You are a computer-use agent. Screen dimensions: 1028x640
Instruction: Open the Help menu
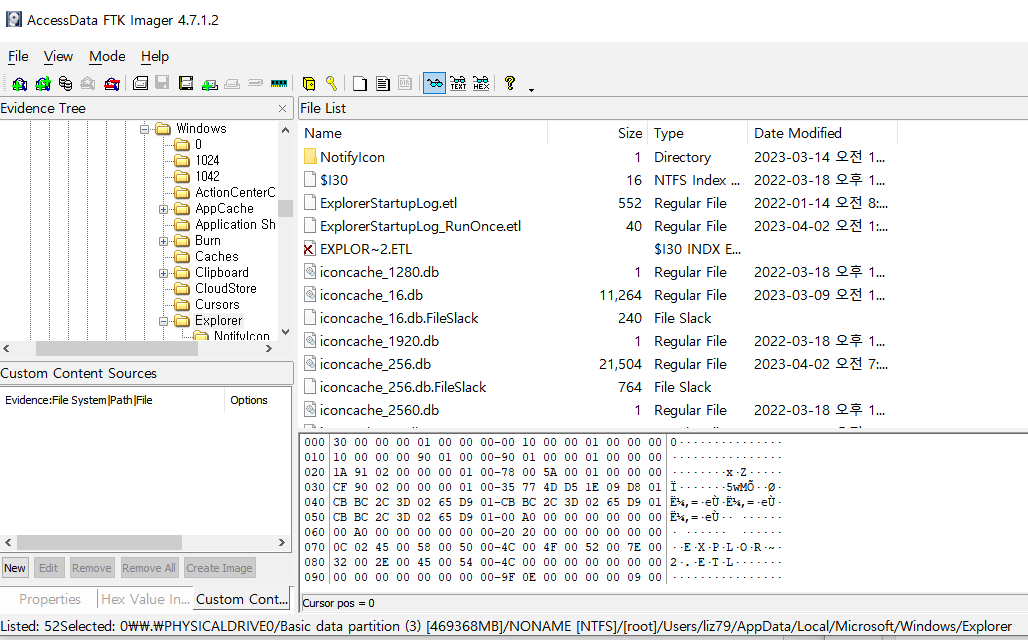(x=155, y=56)
